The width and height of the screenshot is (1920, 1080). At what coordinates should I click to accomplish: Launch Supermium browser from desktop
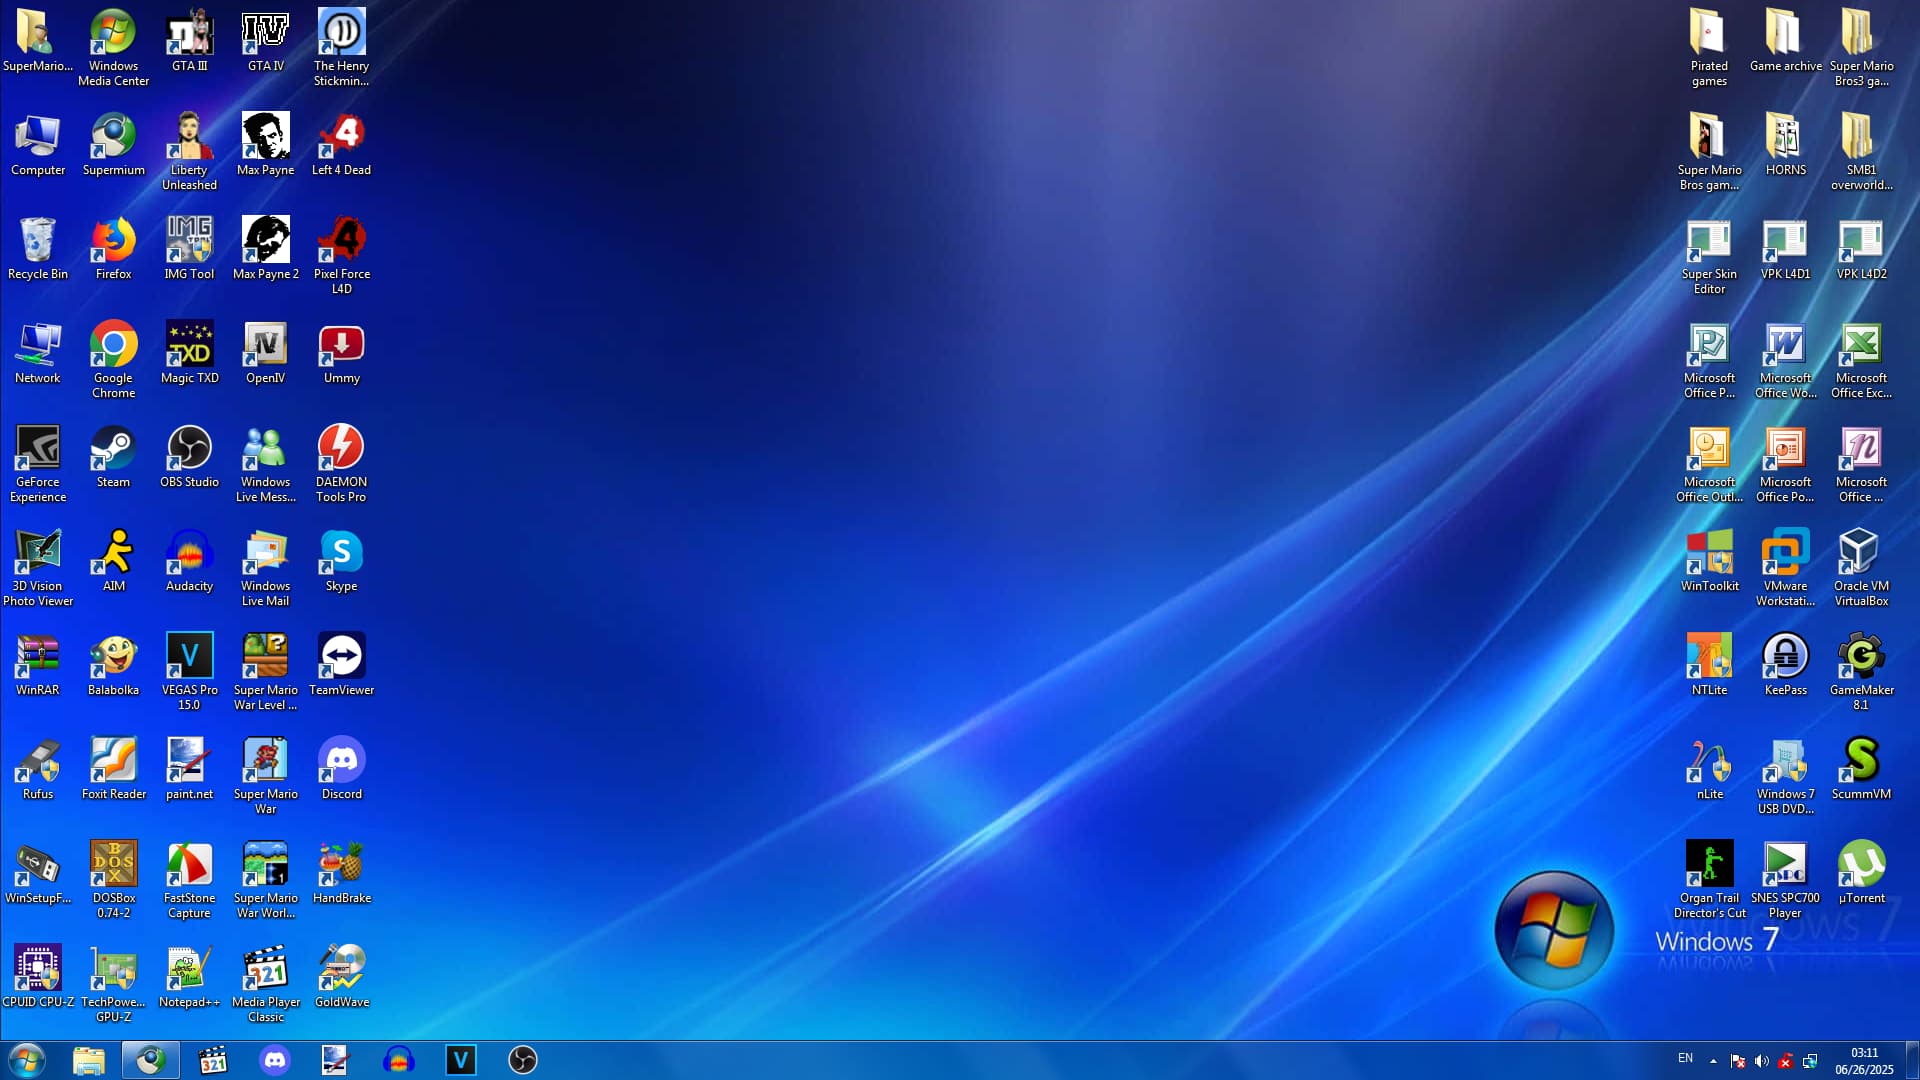pyautogui.click(x=113, y=145)
